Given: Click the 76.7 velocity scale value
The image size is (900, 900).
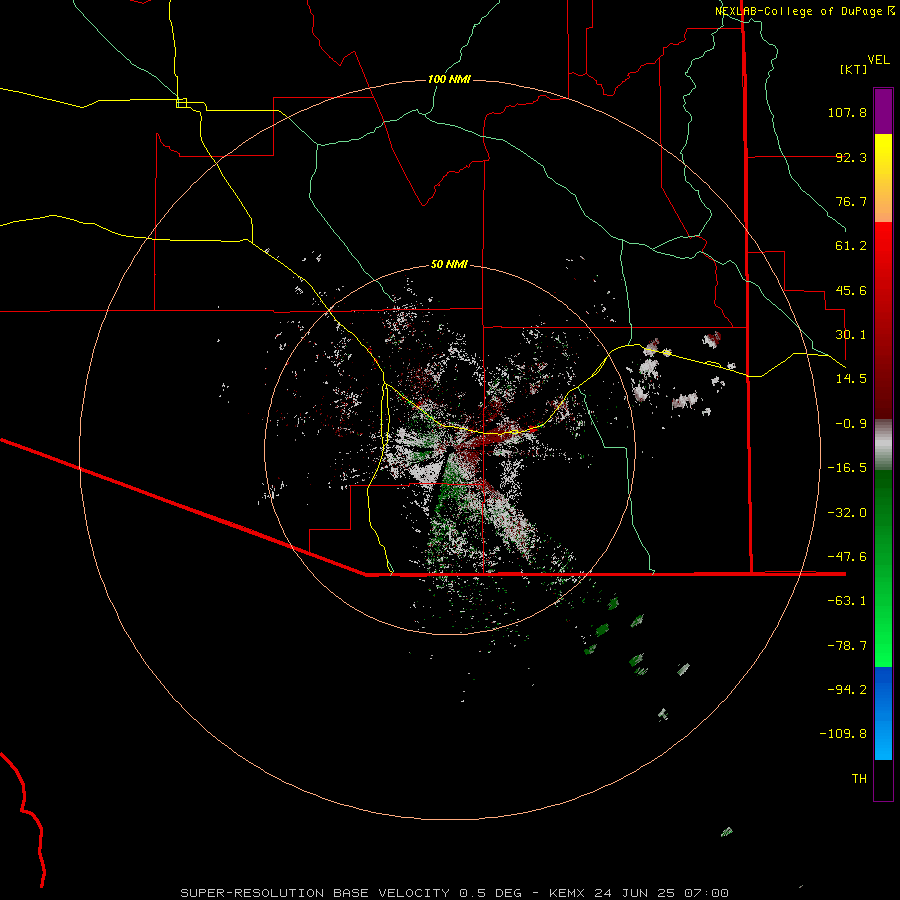Looking at the screenshot, I should pyautogui.click(x=851, y=201).
